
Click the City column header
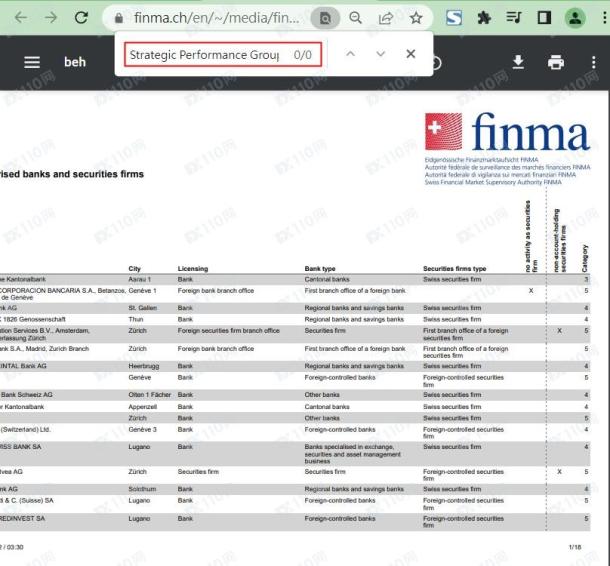tap(134, 269)
